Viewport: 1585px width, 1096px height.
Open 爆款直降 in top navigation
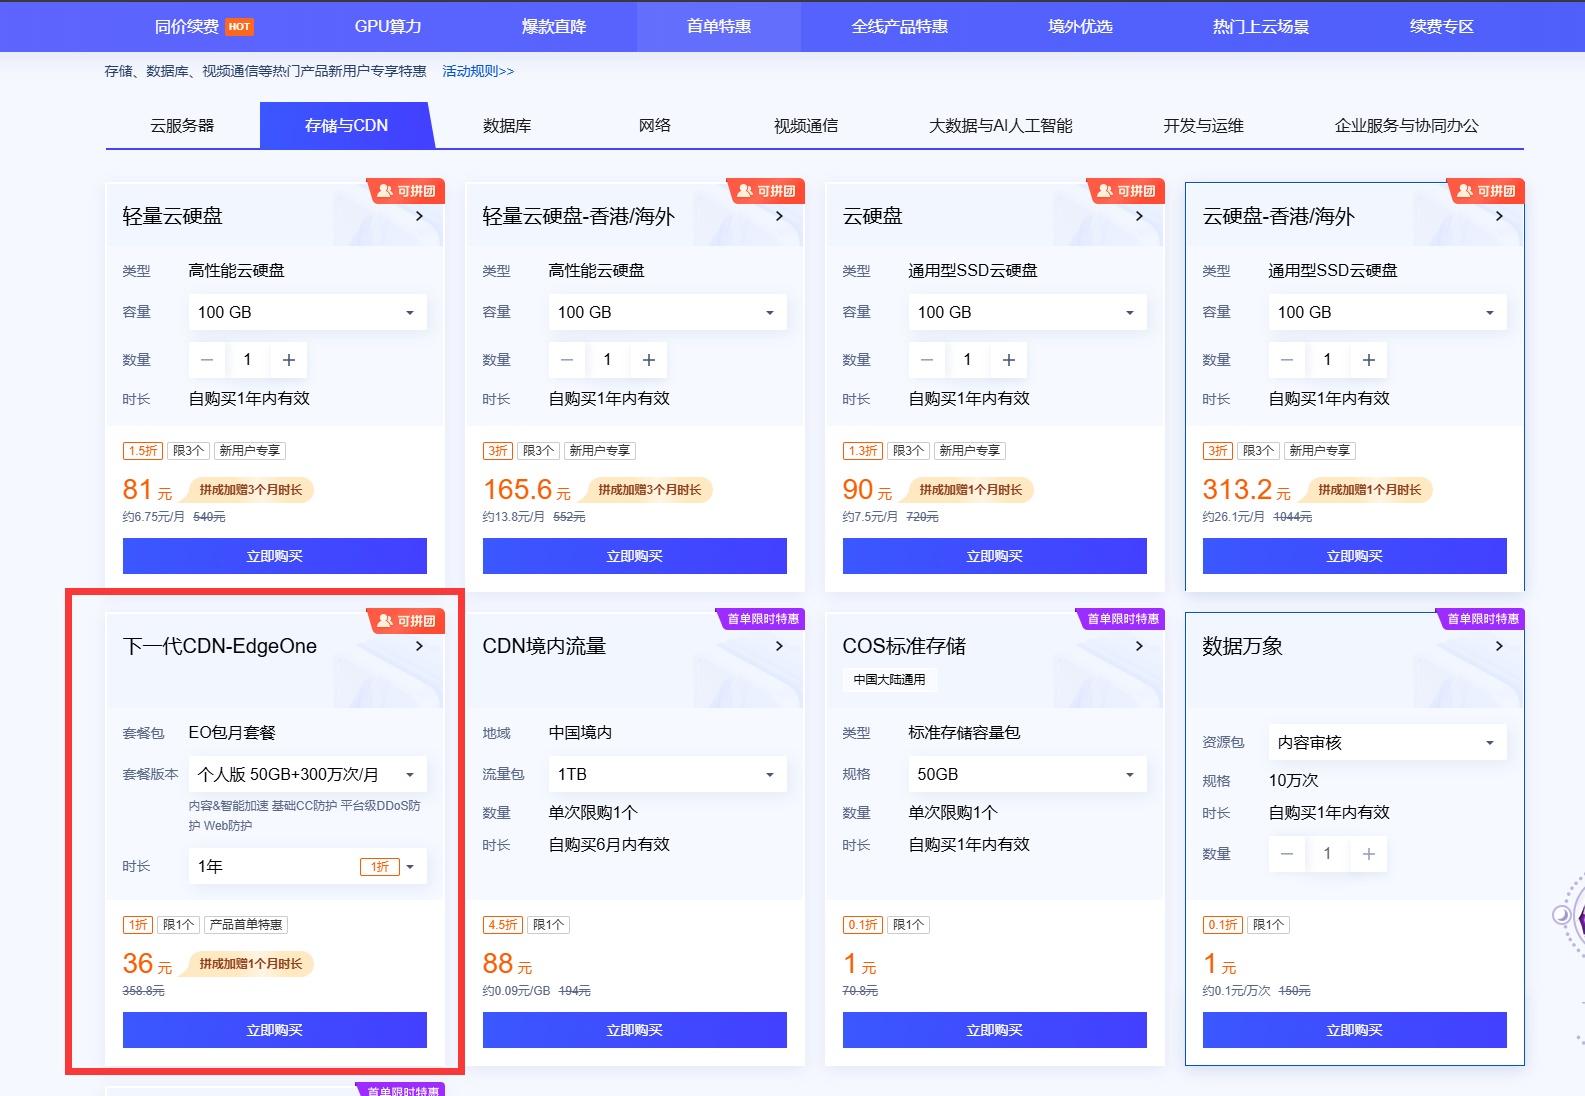click(554, 26)
